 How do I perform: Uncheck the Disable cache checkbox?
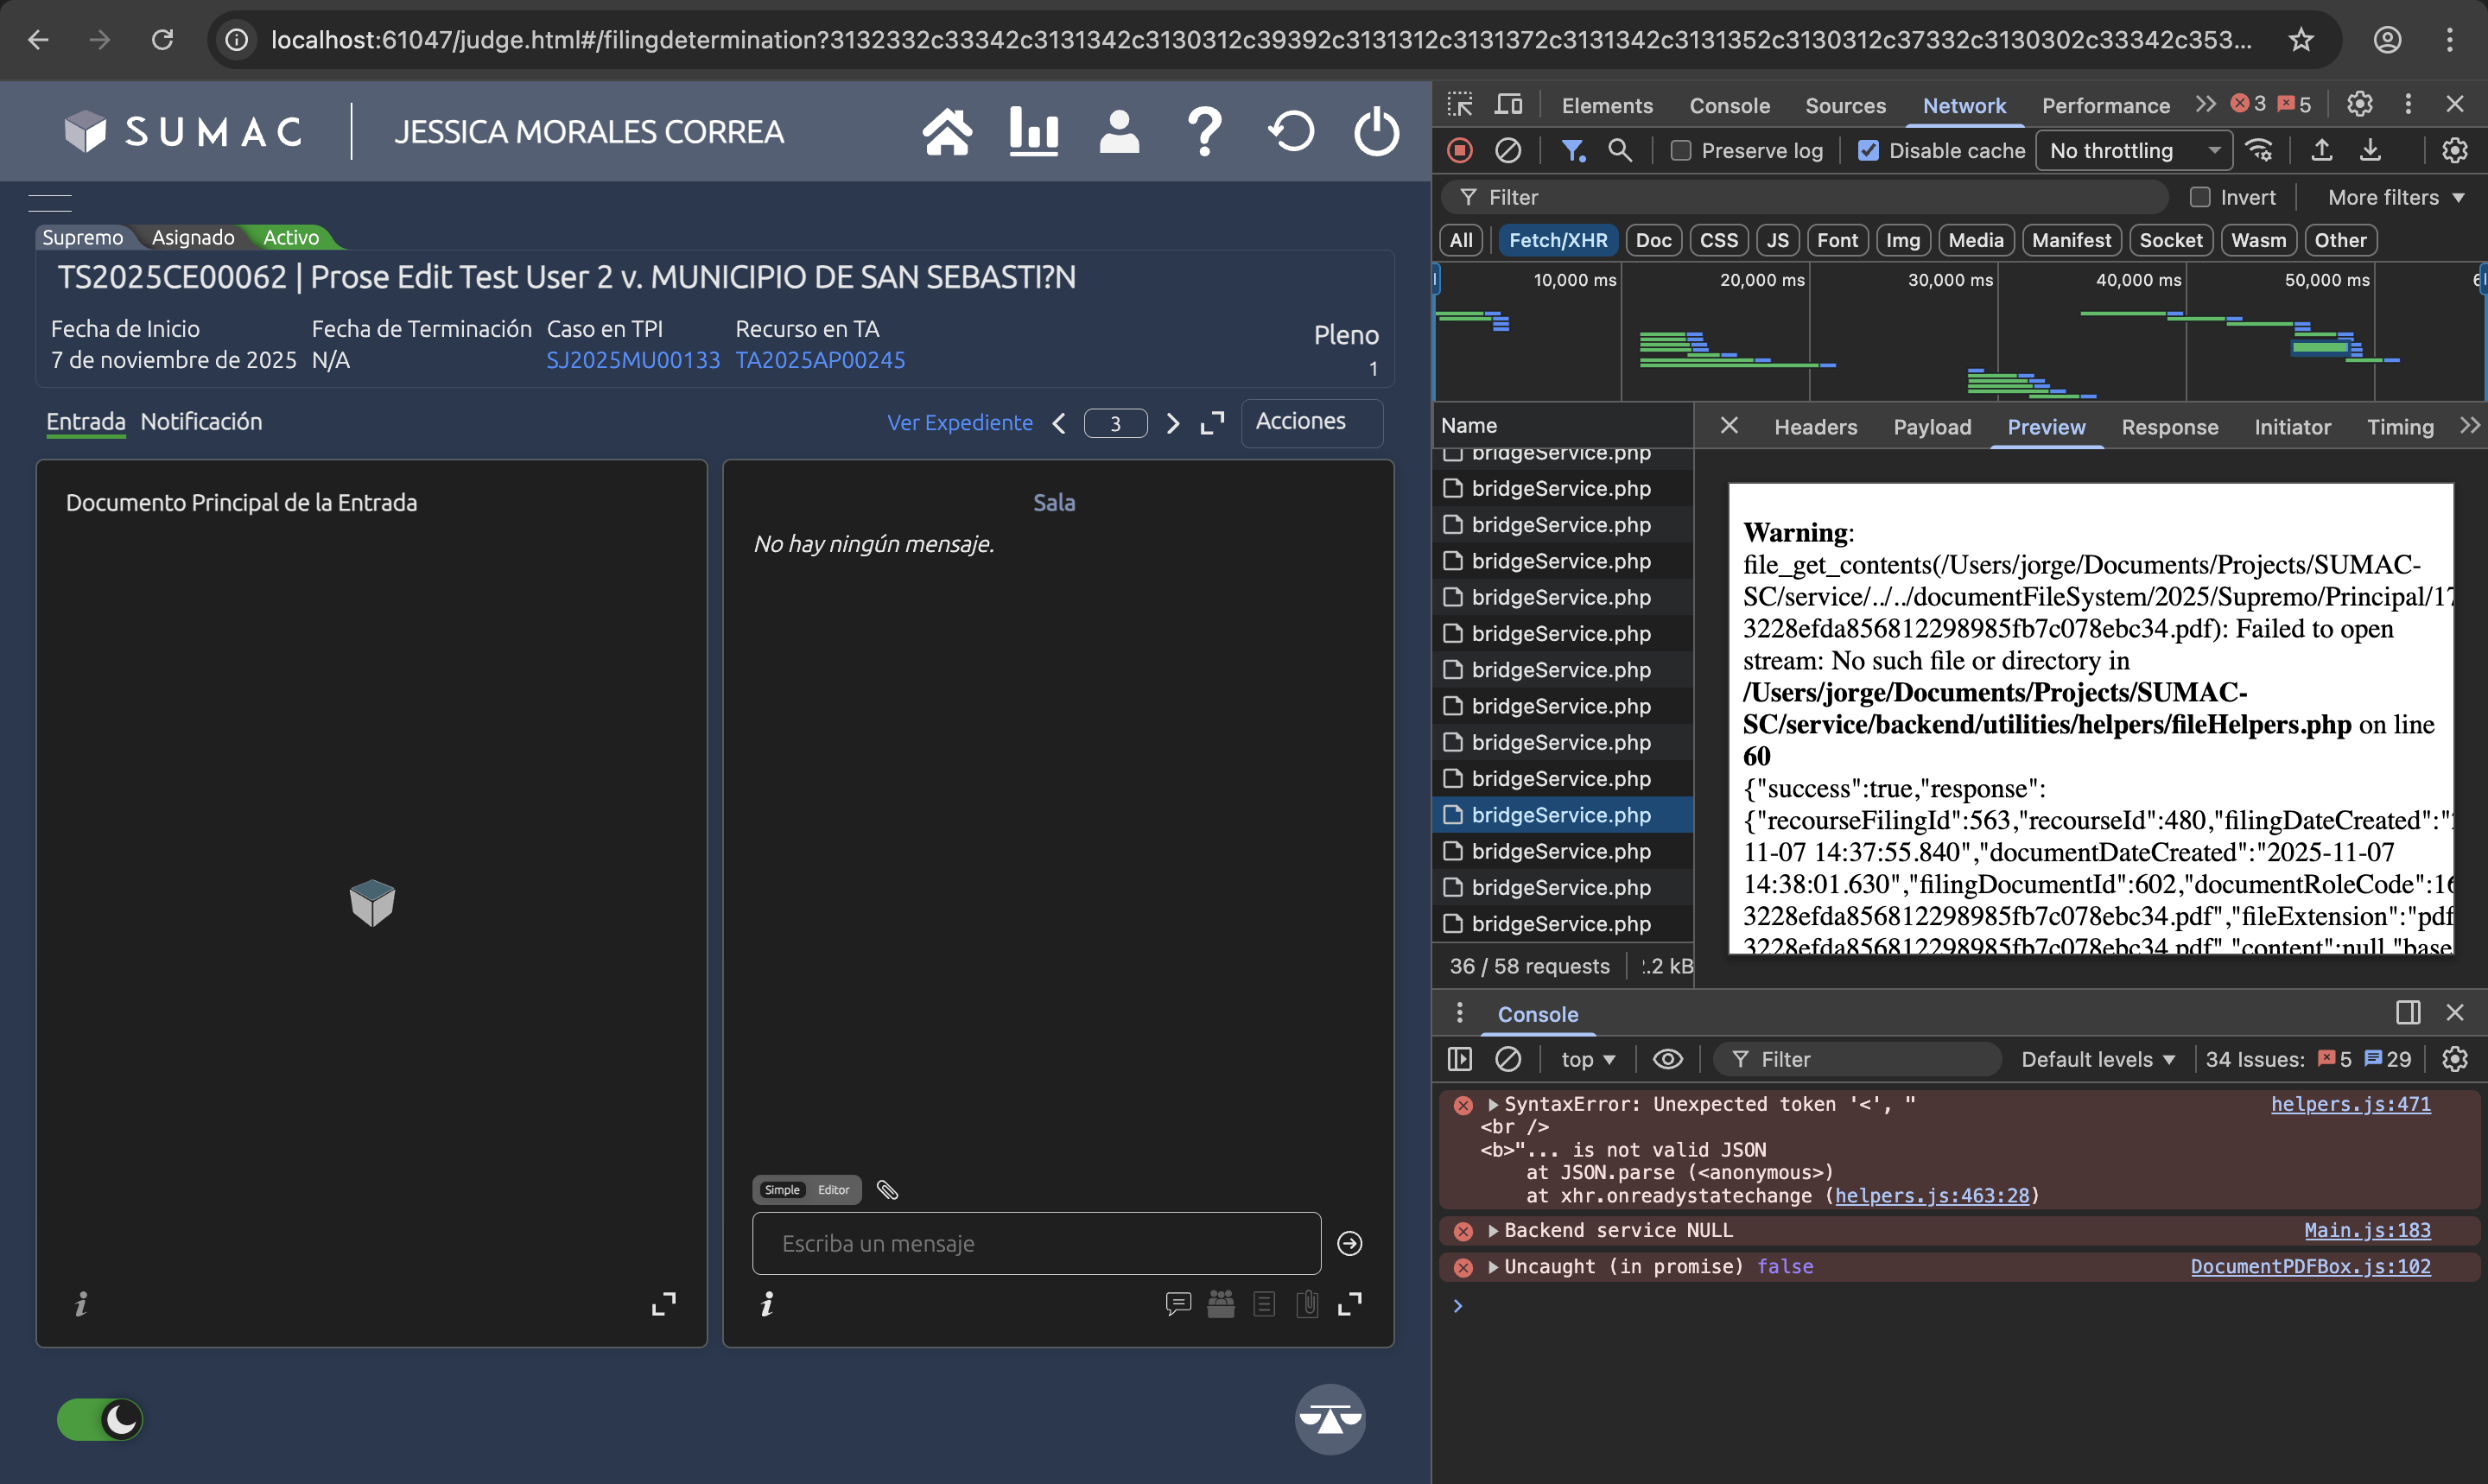pos(1868,151)
